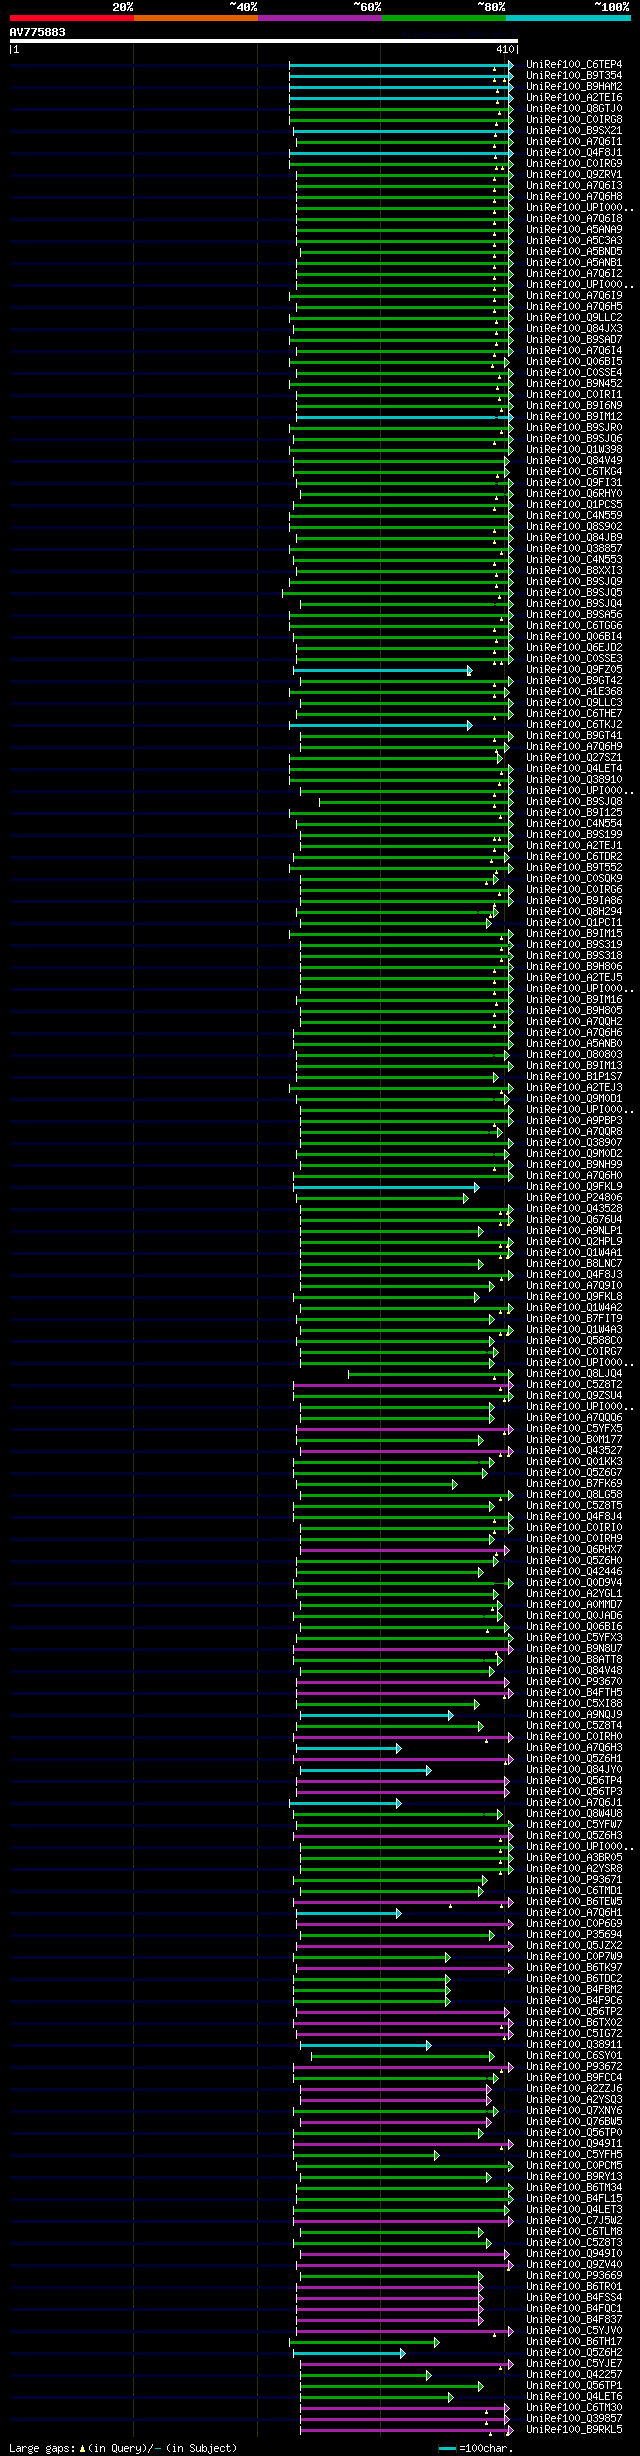
Task: Click the cyan alignment bar for UniRef100_Q4F8J1
Action: coord(400,153)
